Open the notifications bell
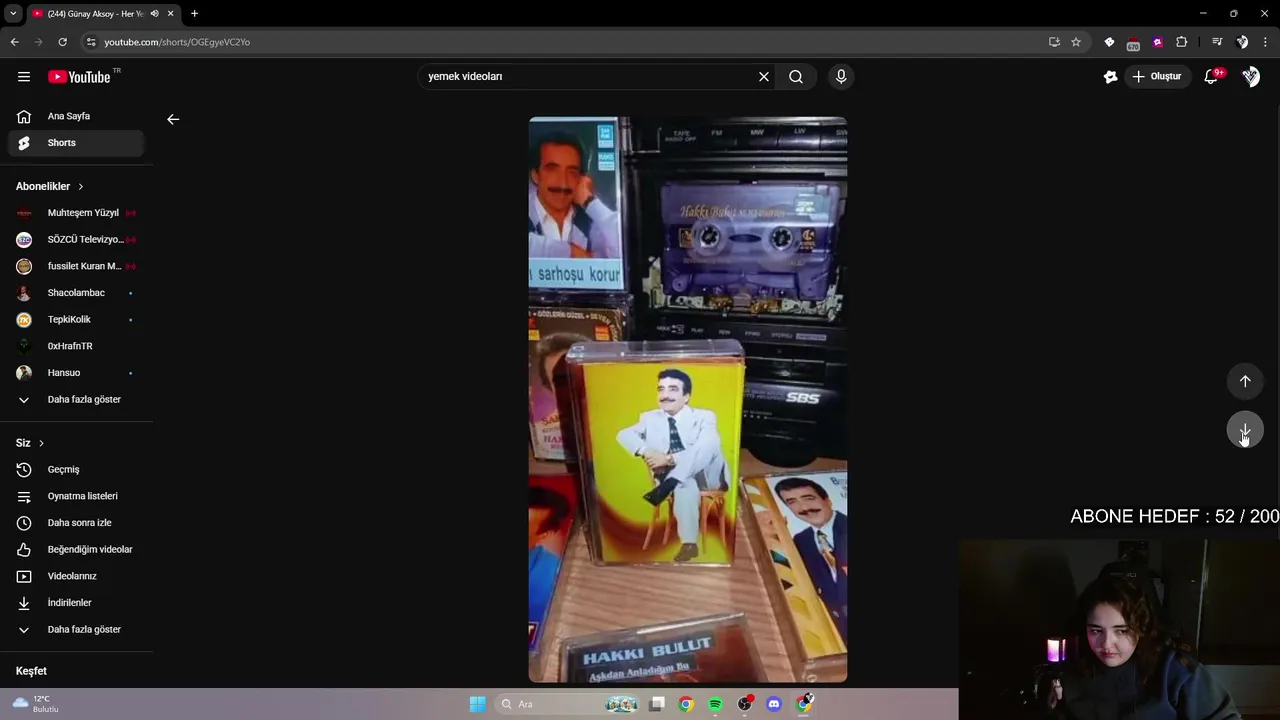The height and width of the screenshot is (720, 1280). (1212, 77)
